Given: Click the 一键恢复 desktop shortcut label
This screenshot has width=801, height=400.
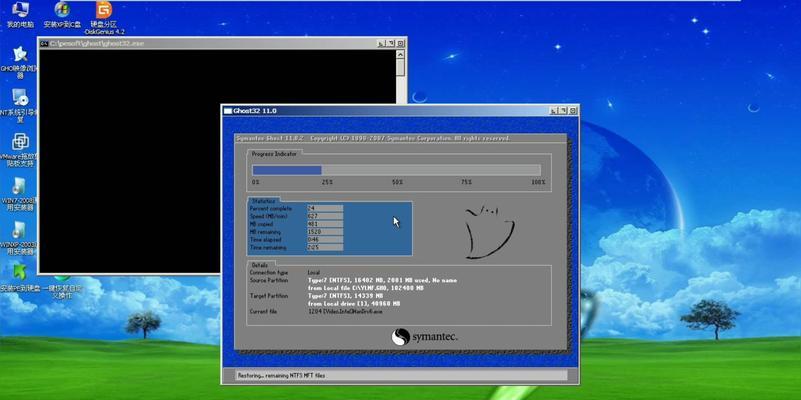Looking at the screenshot, I should tap(62, 292).
